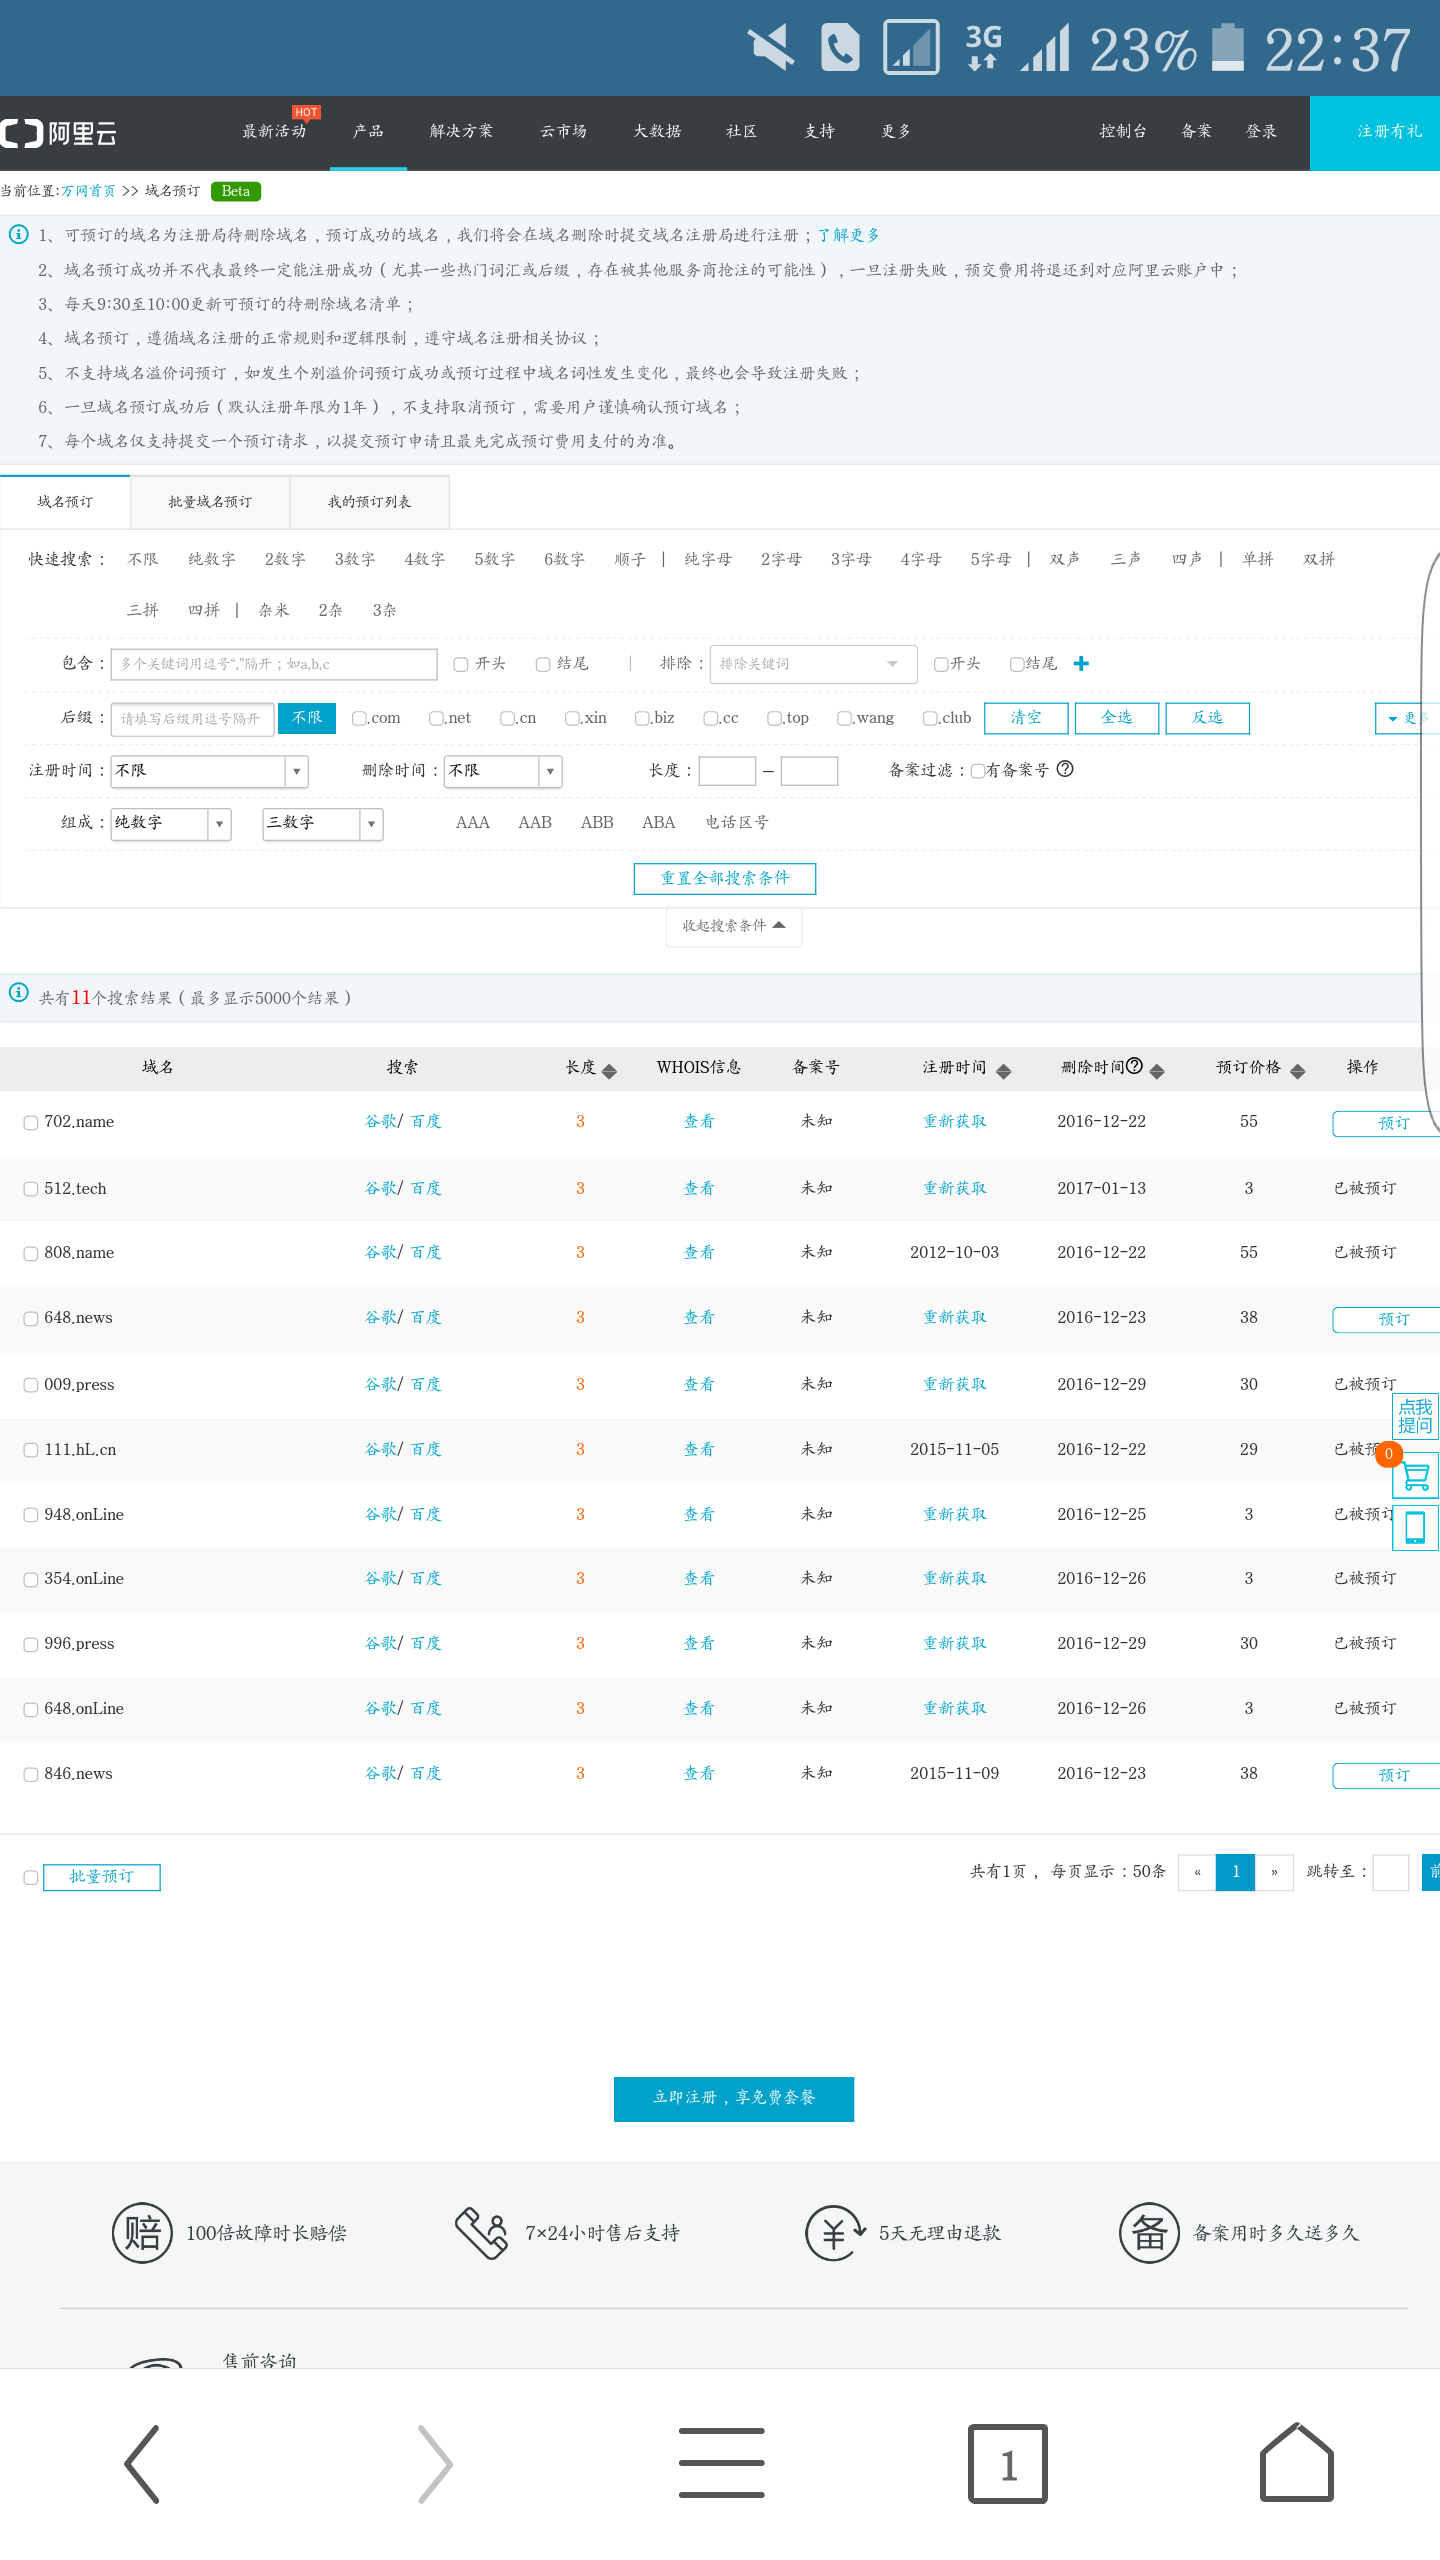Click 重置全部搜索条件 button
Screen dimensions: 1440x2560
point(725,878)
